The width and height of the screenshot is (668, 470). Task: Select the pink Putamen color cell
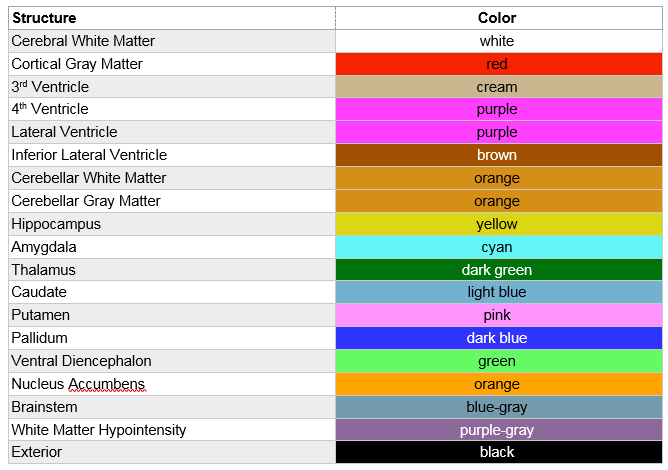(x=498, y=315)
